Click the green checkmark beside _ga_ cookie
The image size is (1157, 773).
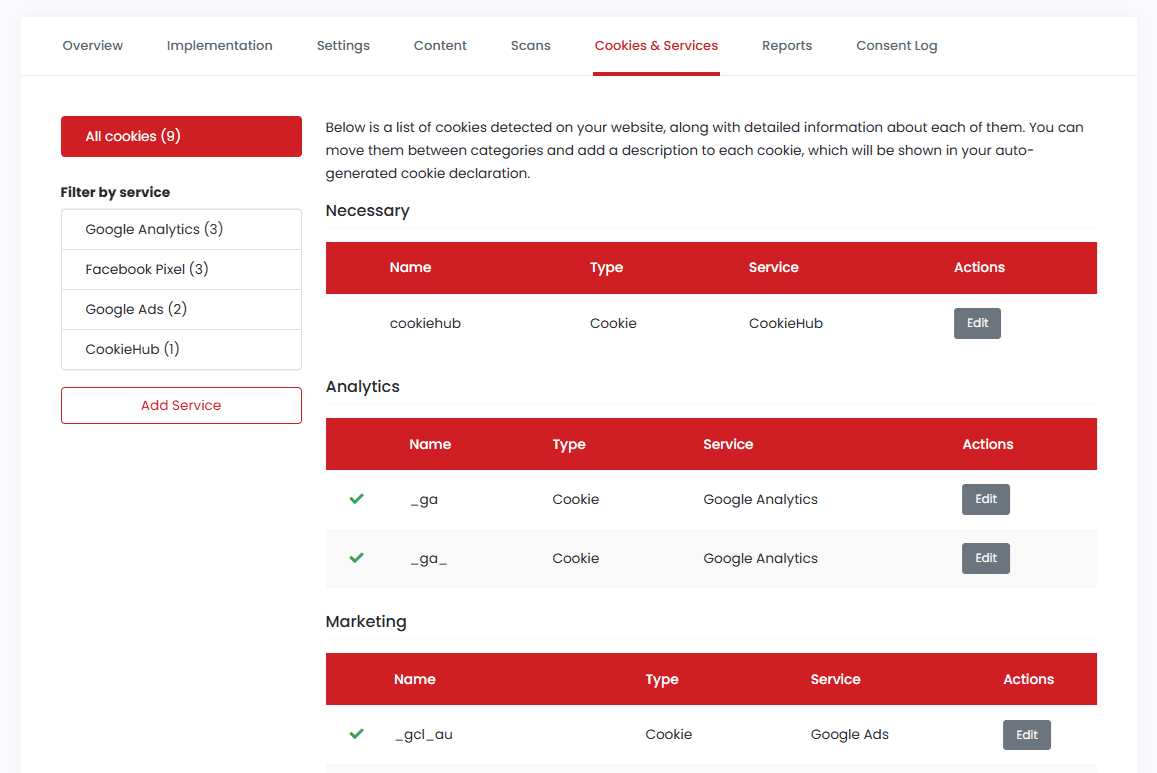[x=356, y=558]
